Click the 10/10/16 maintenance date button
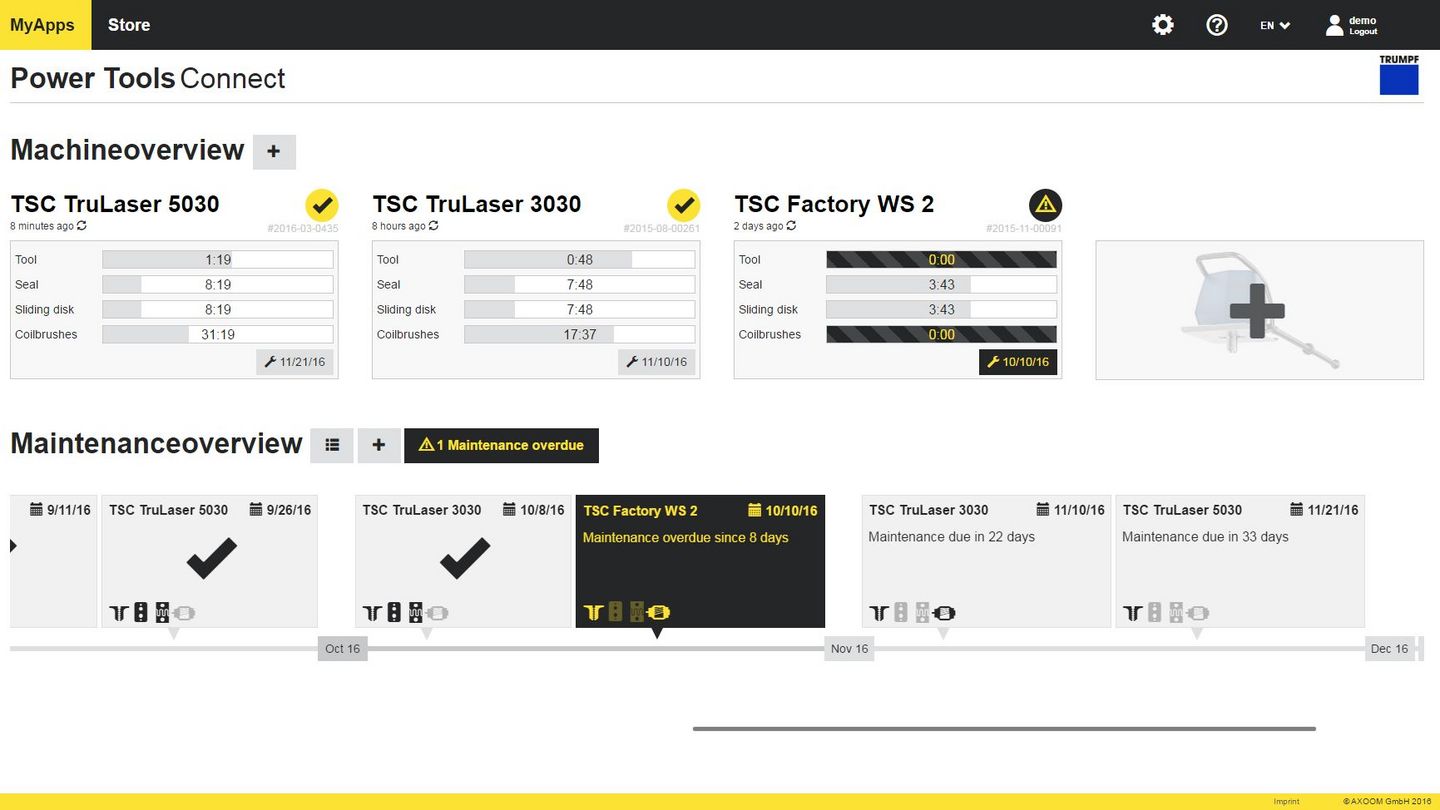 (x=1018, y=362)
